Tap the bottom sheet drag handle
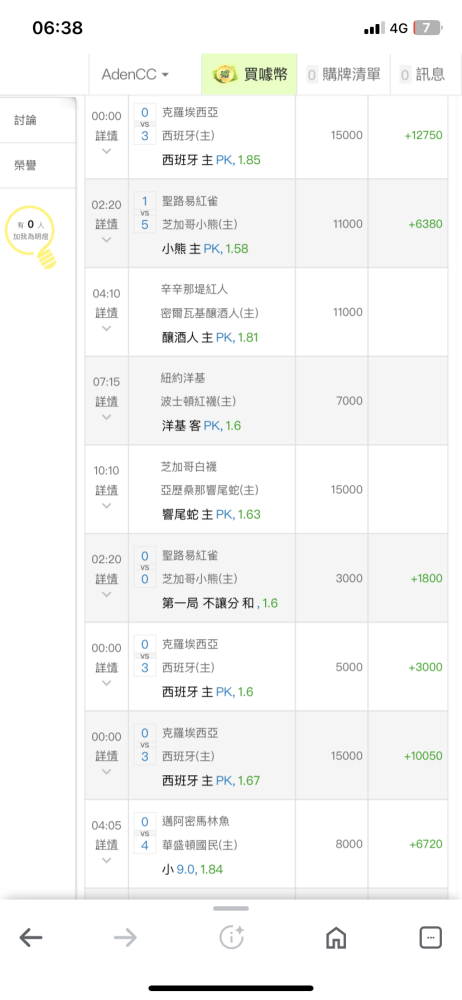This screenshot has width=462, height=1000. 231,908
